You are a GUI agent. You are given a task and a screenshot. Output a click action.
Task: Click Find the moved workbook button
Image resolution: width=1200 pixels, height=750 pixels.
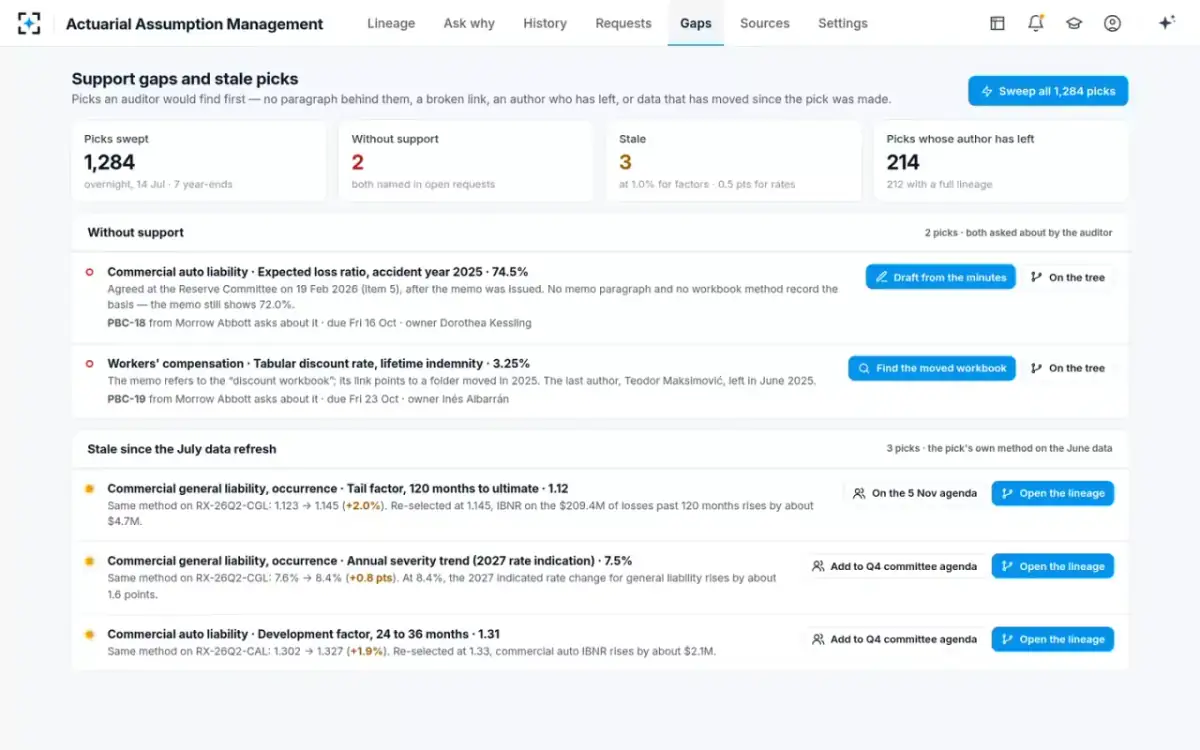click(x=932, y=368)
